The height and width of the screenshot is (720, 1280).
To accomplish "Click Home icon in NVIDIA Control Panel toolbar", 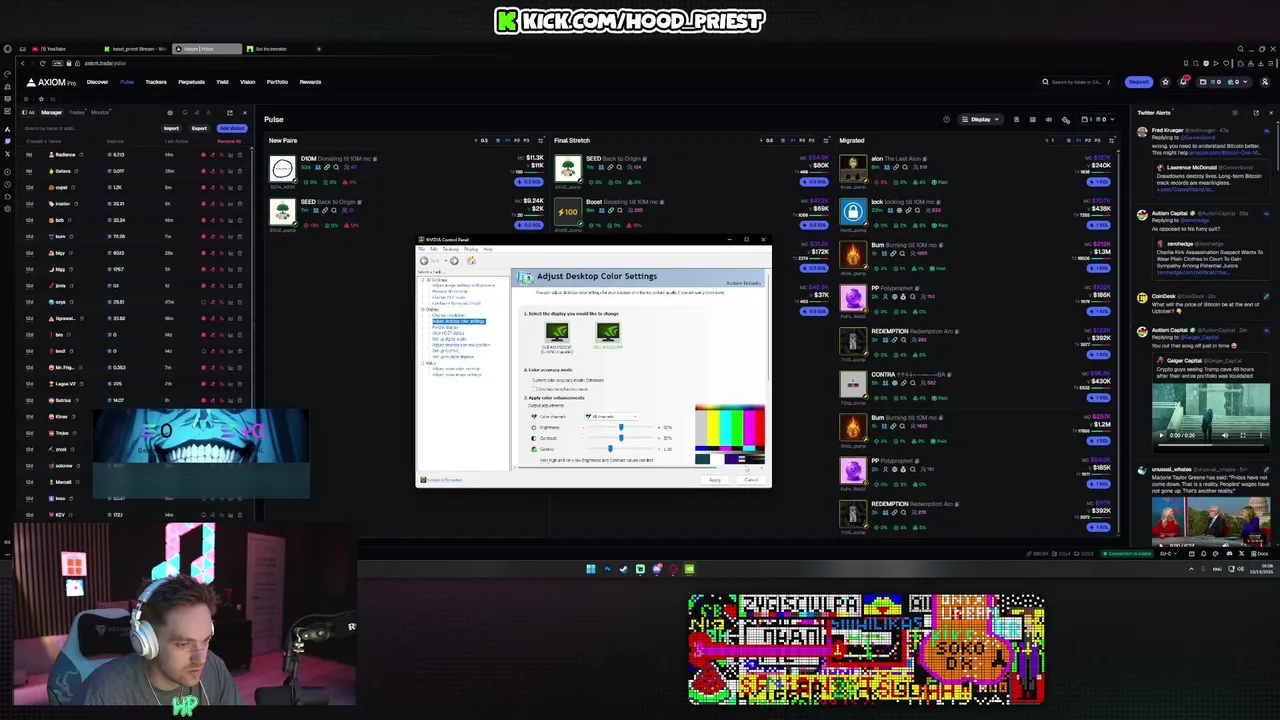I will click(471, 261).
